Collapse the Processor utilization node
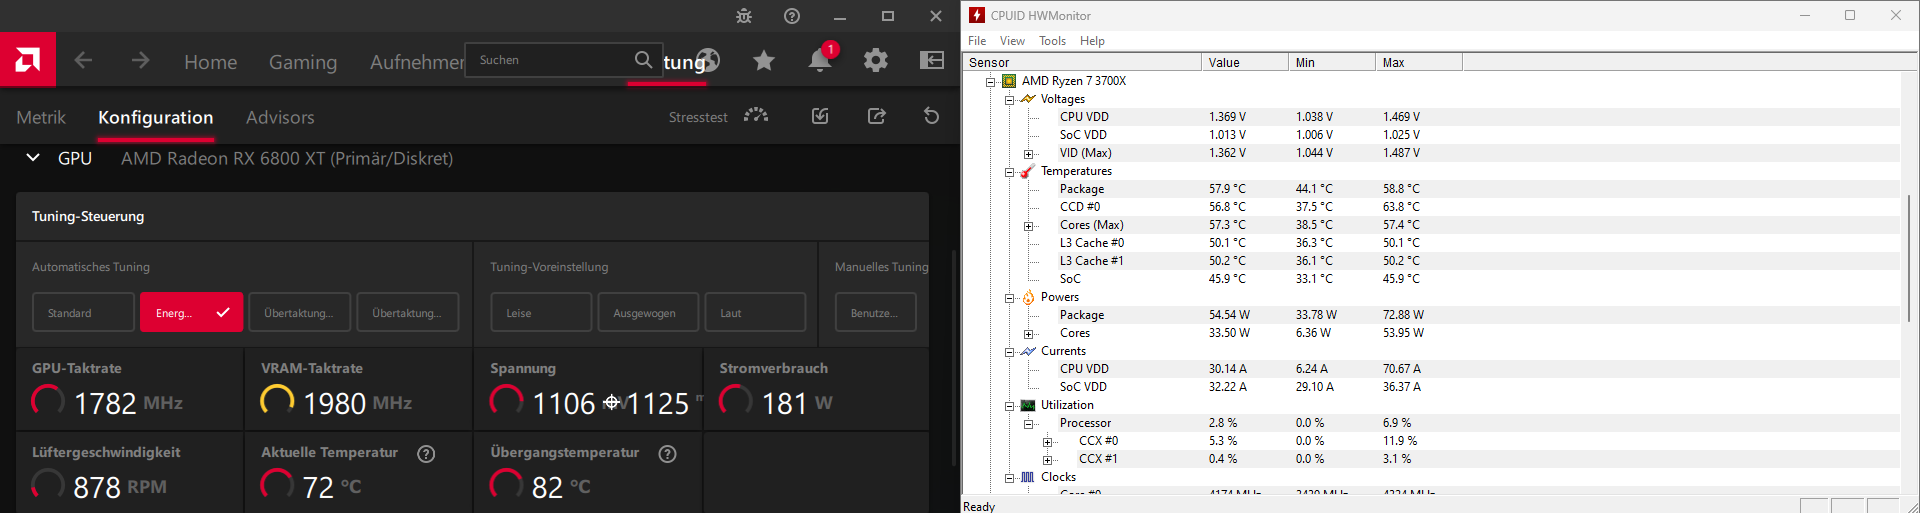1920x513 pixels. 1028,424
